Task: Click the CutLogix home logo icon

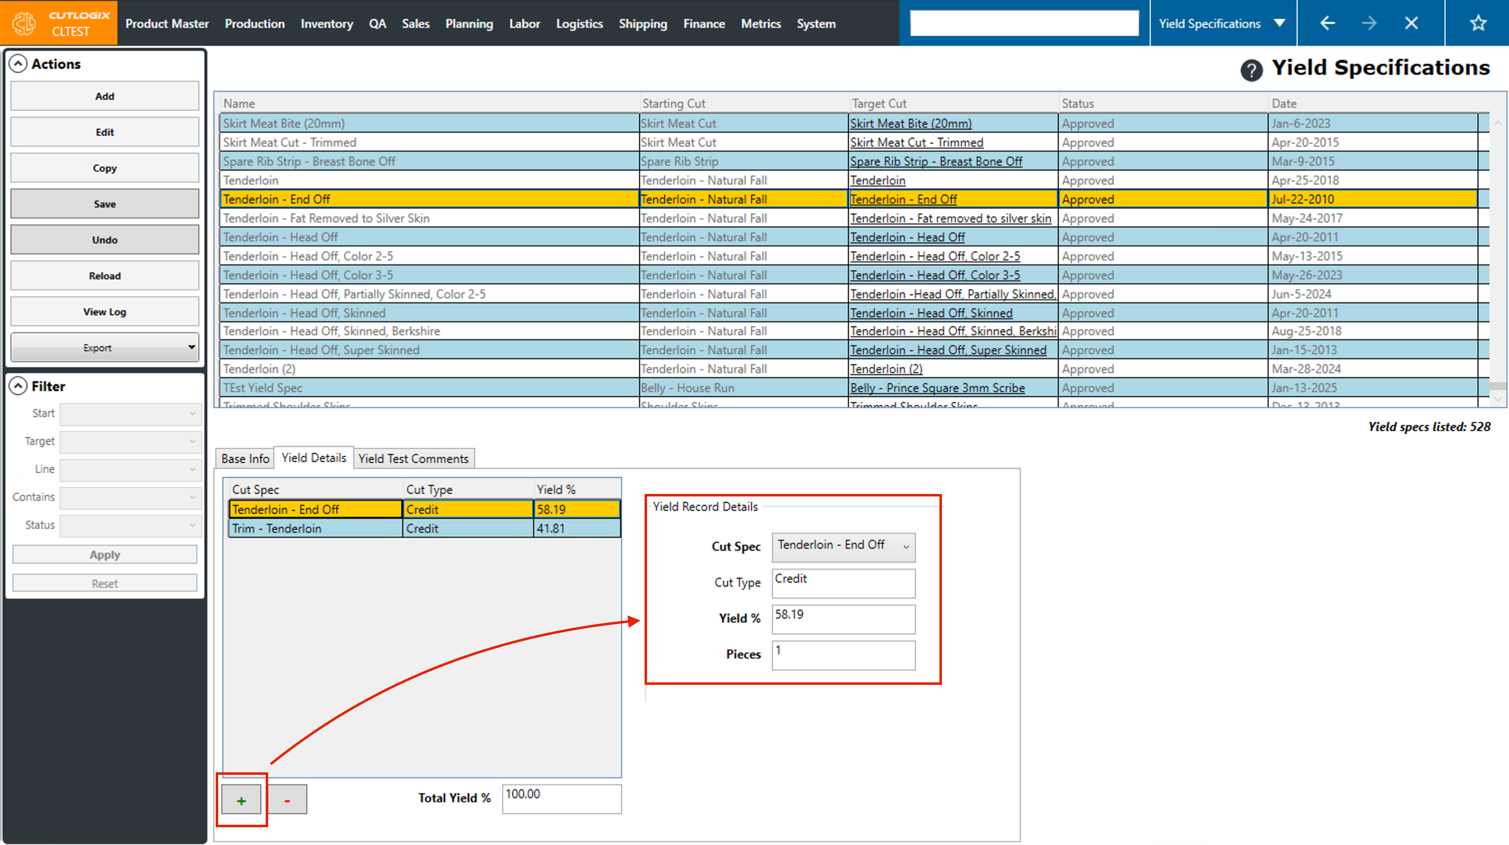Action: 24,23
